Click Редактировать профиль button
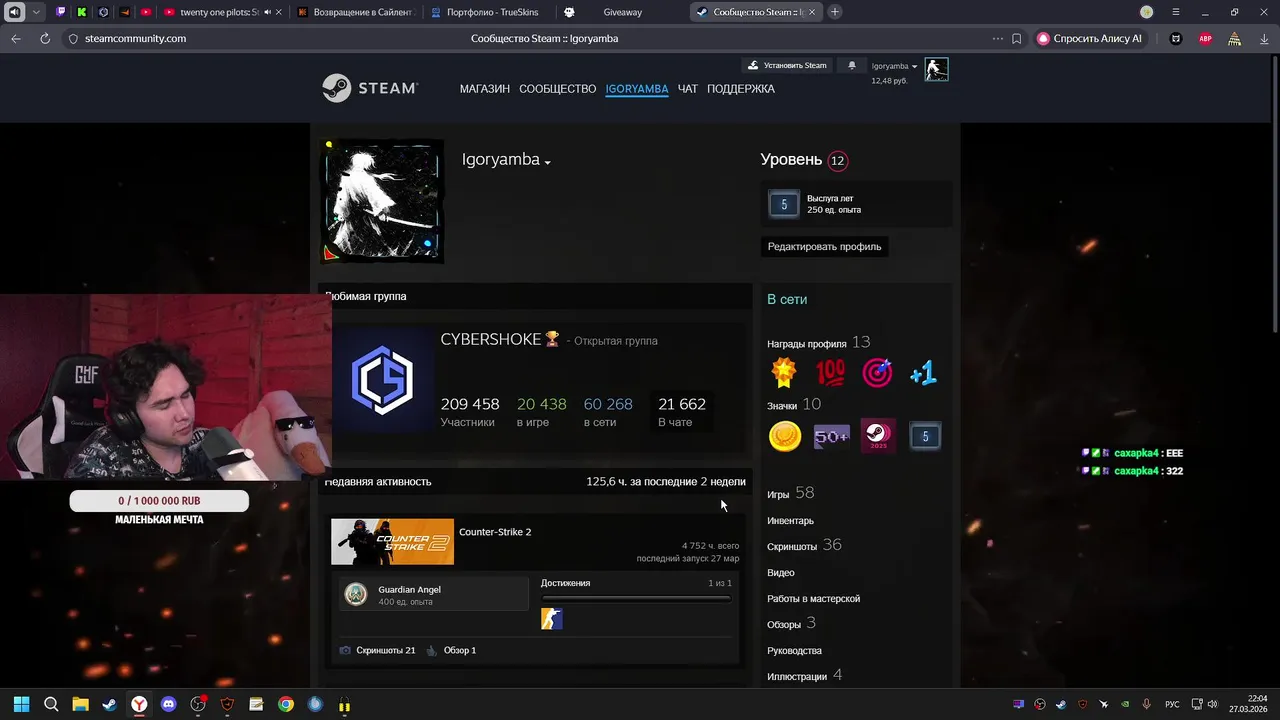This screenshot has height=720, width=1280. coord(824,246)
